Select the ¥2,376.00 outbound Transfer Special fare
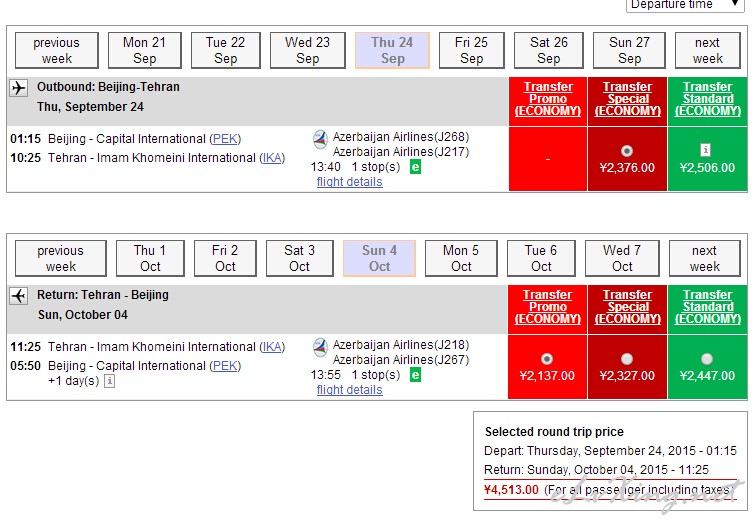Viewport: 755px width, 527px height. 627,151
